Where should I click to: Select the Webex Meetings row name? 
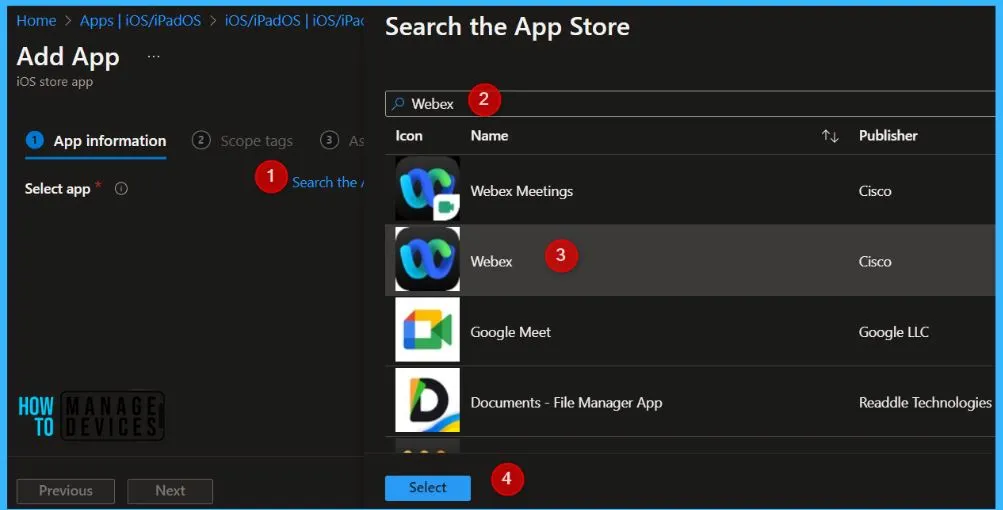click(x=521, y=191)
